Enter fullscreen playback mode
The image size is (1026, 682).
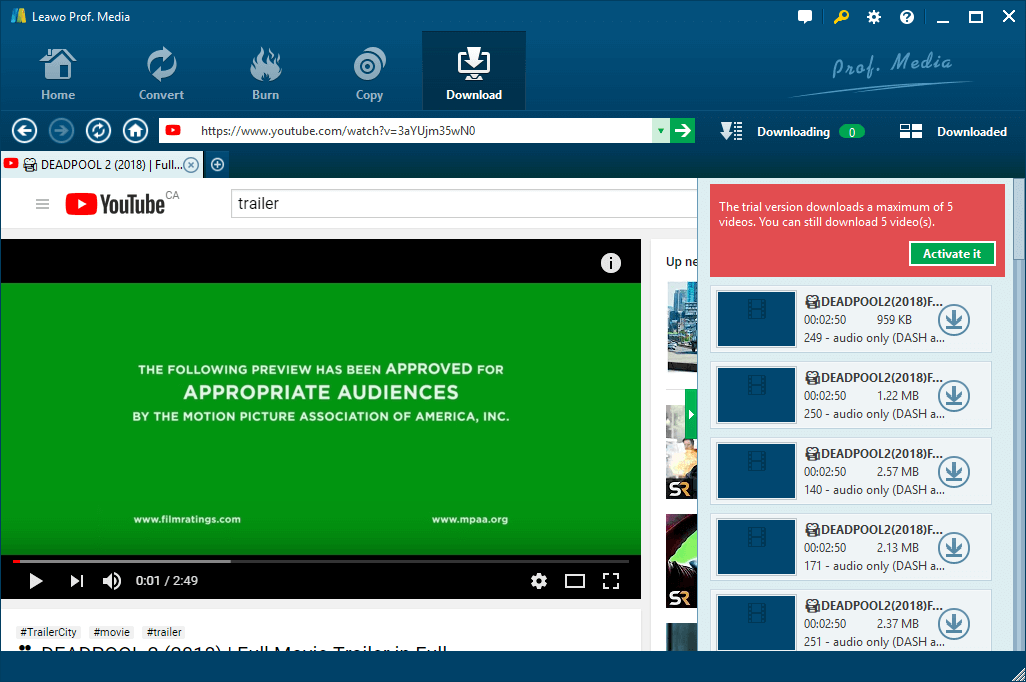(x=611, y=580)
